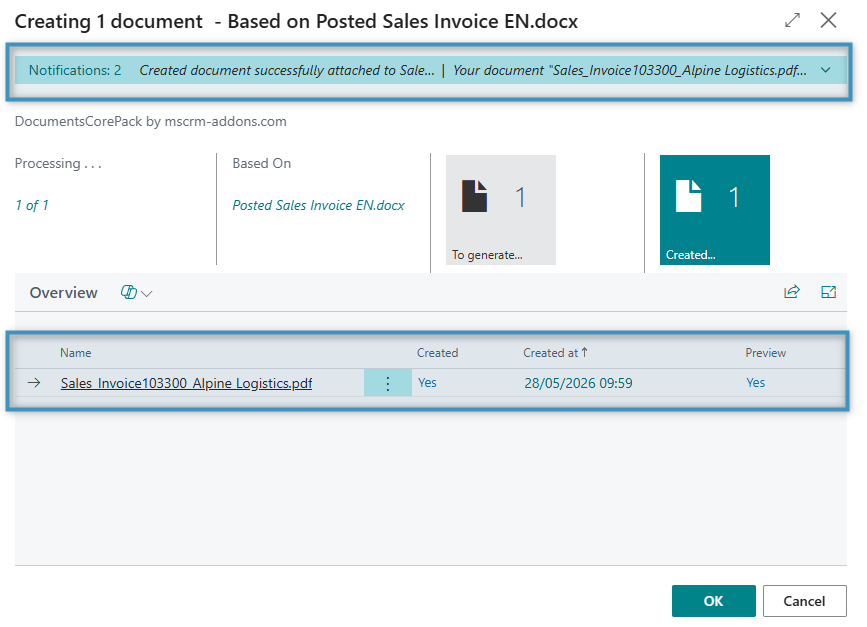Click the '1 of 1' processing value
Screen dimensions: 867x627
click(32, 205)
